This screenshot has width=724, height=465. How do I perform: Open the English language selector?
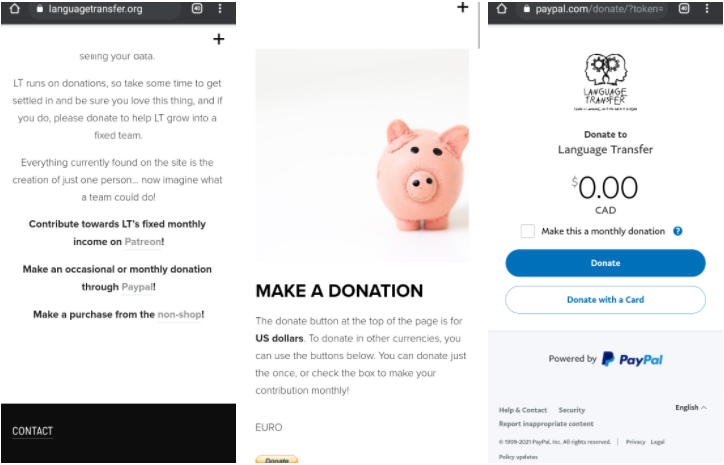coord(691,407)
